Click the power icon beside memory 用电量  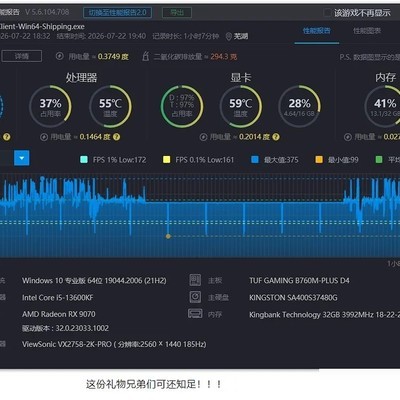tap(347, 137)
